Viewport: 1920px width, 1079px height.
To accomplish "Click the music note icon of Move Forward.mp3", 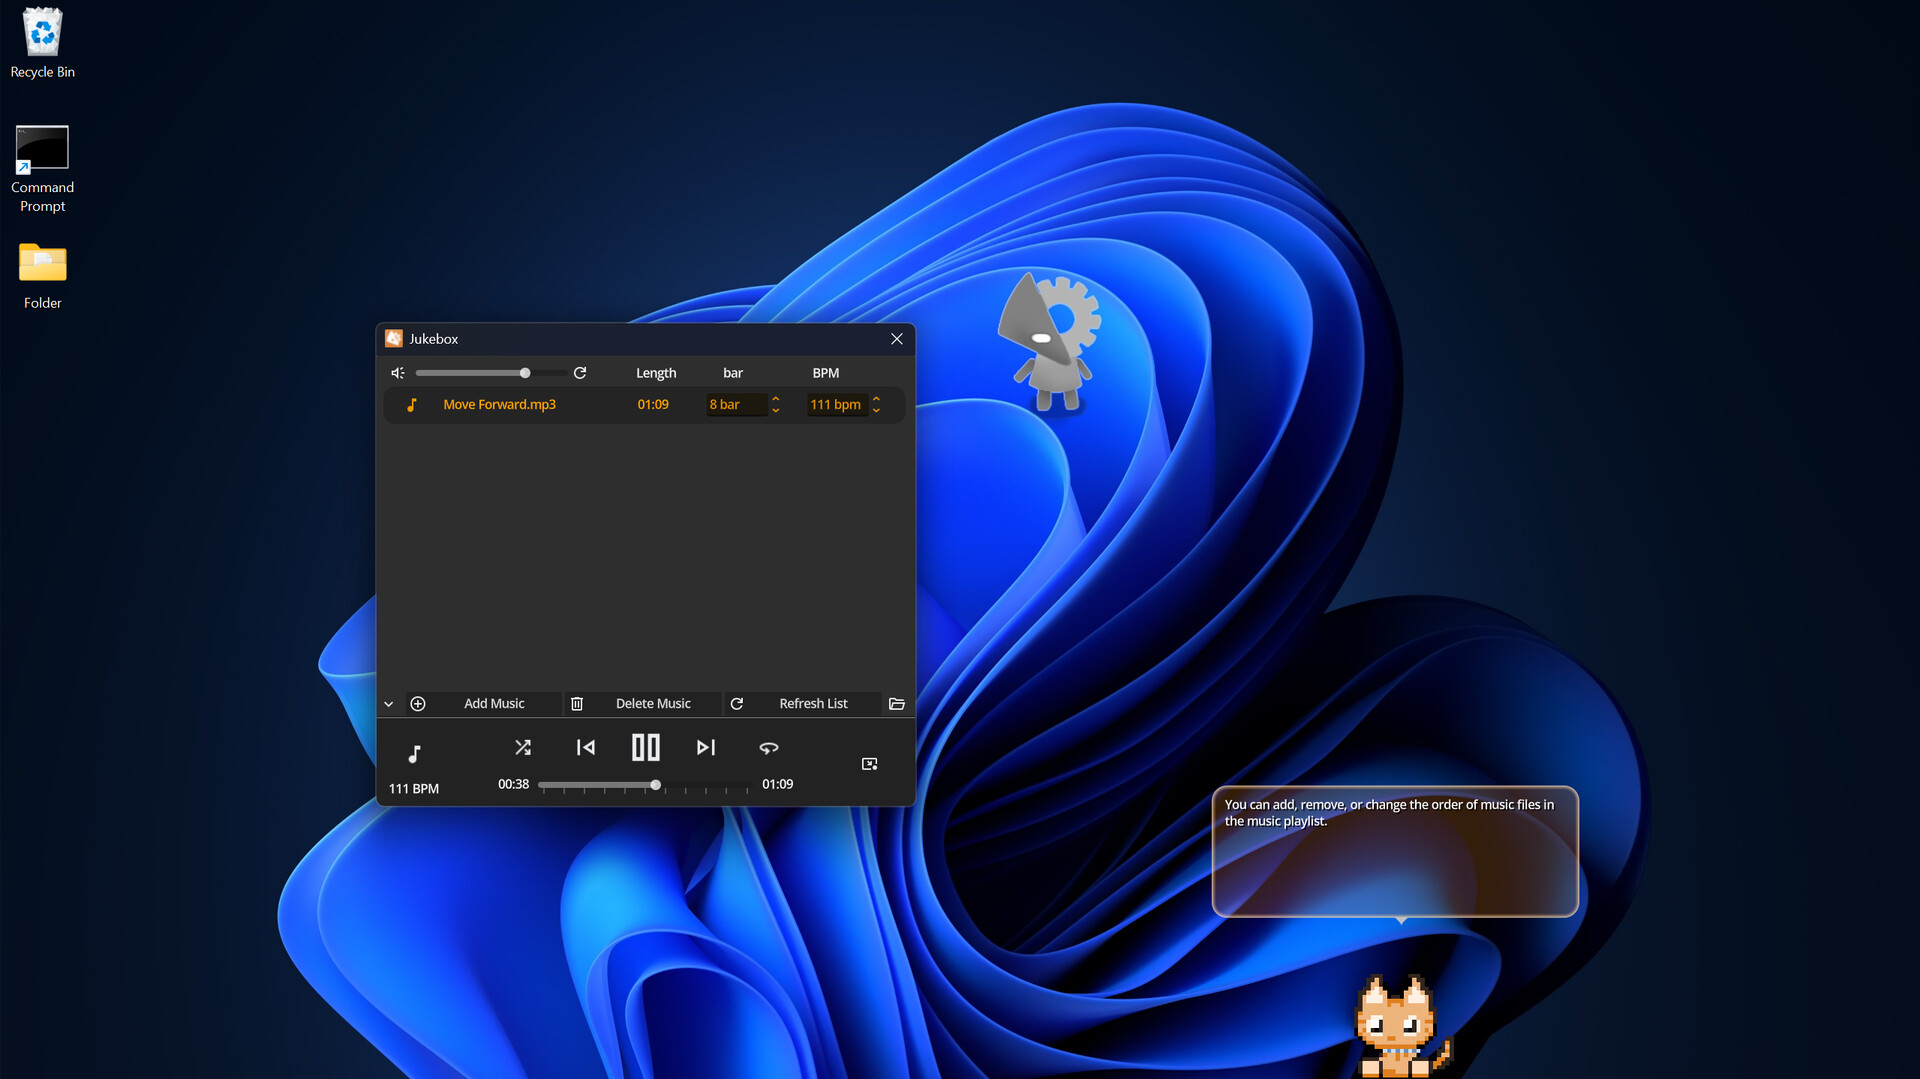I will click(x=412, y=405).
